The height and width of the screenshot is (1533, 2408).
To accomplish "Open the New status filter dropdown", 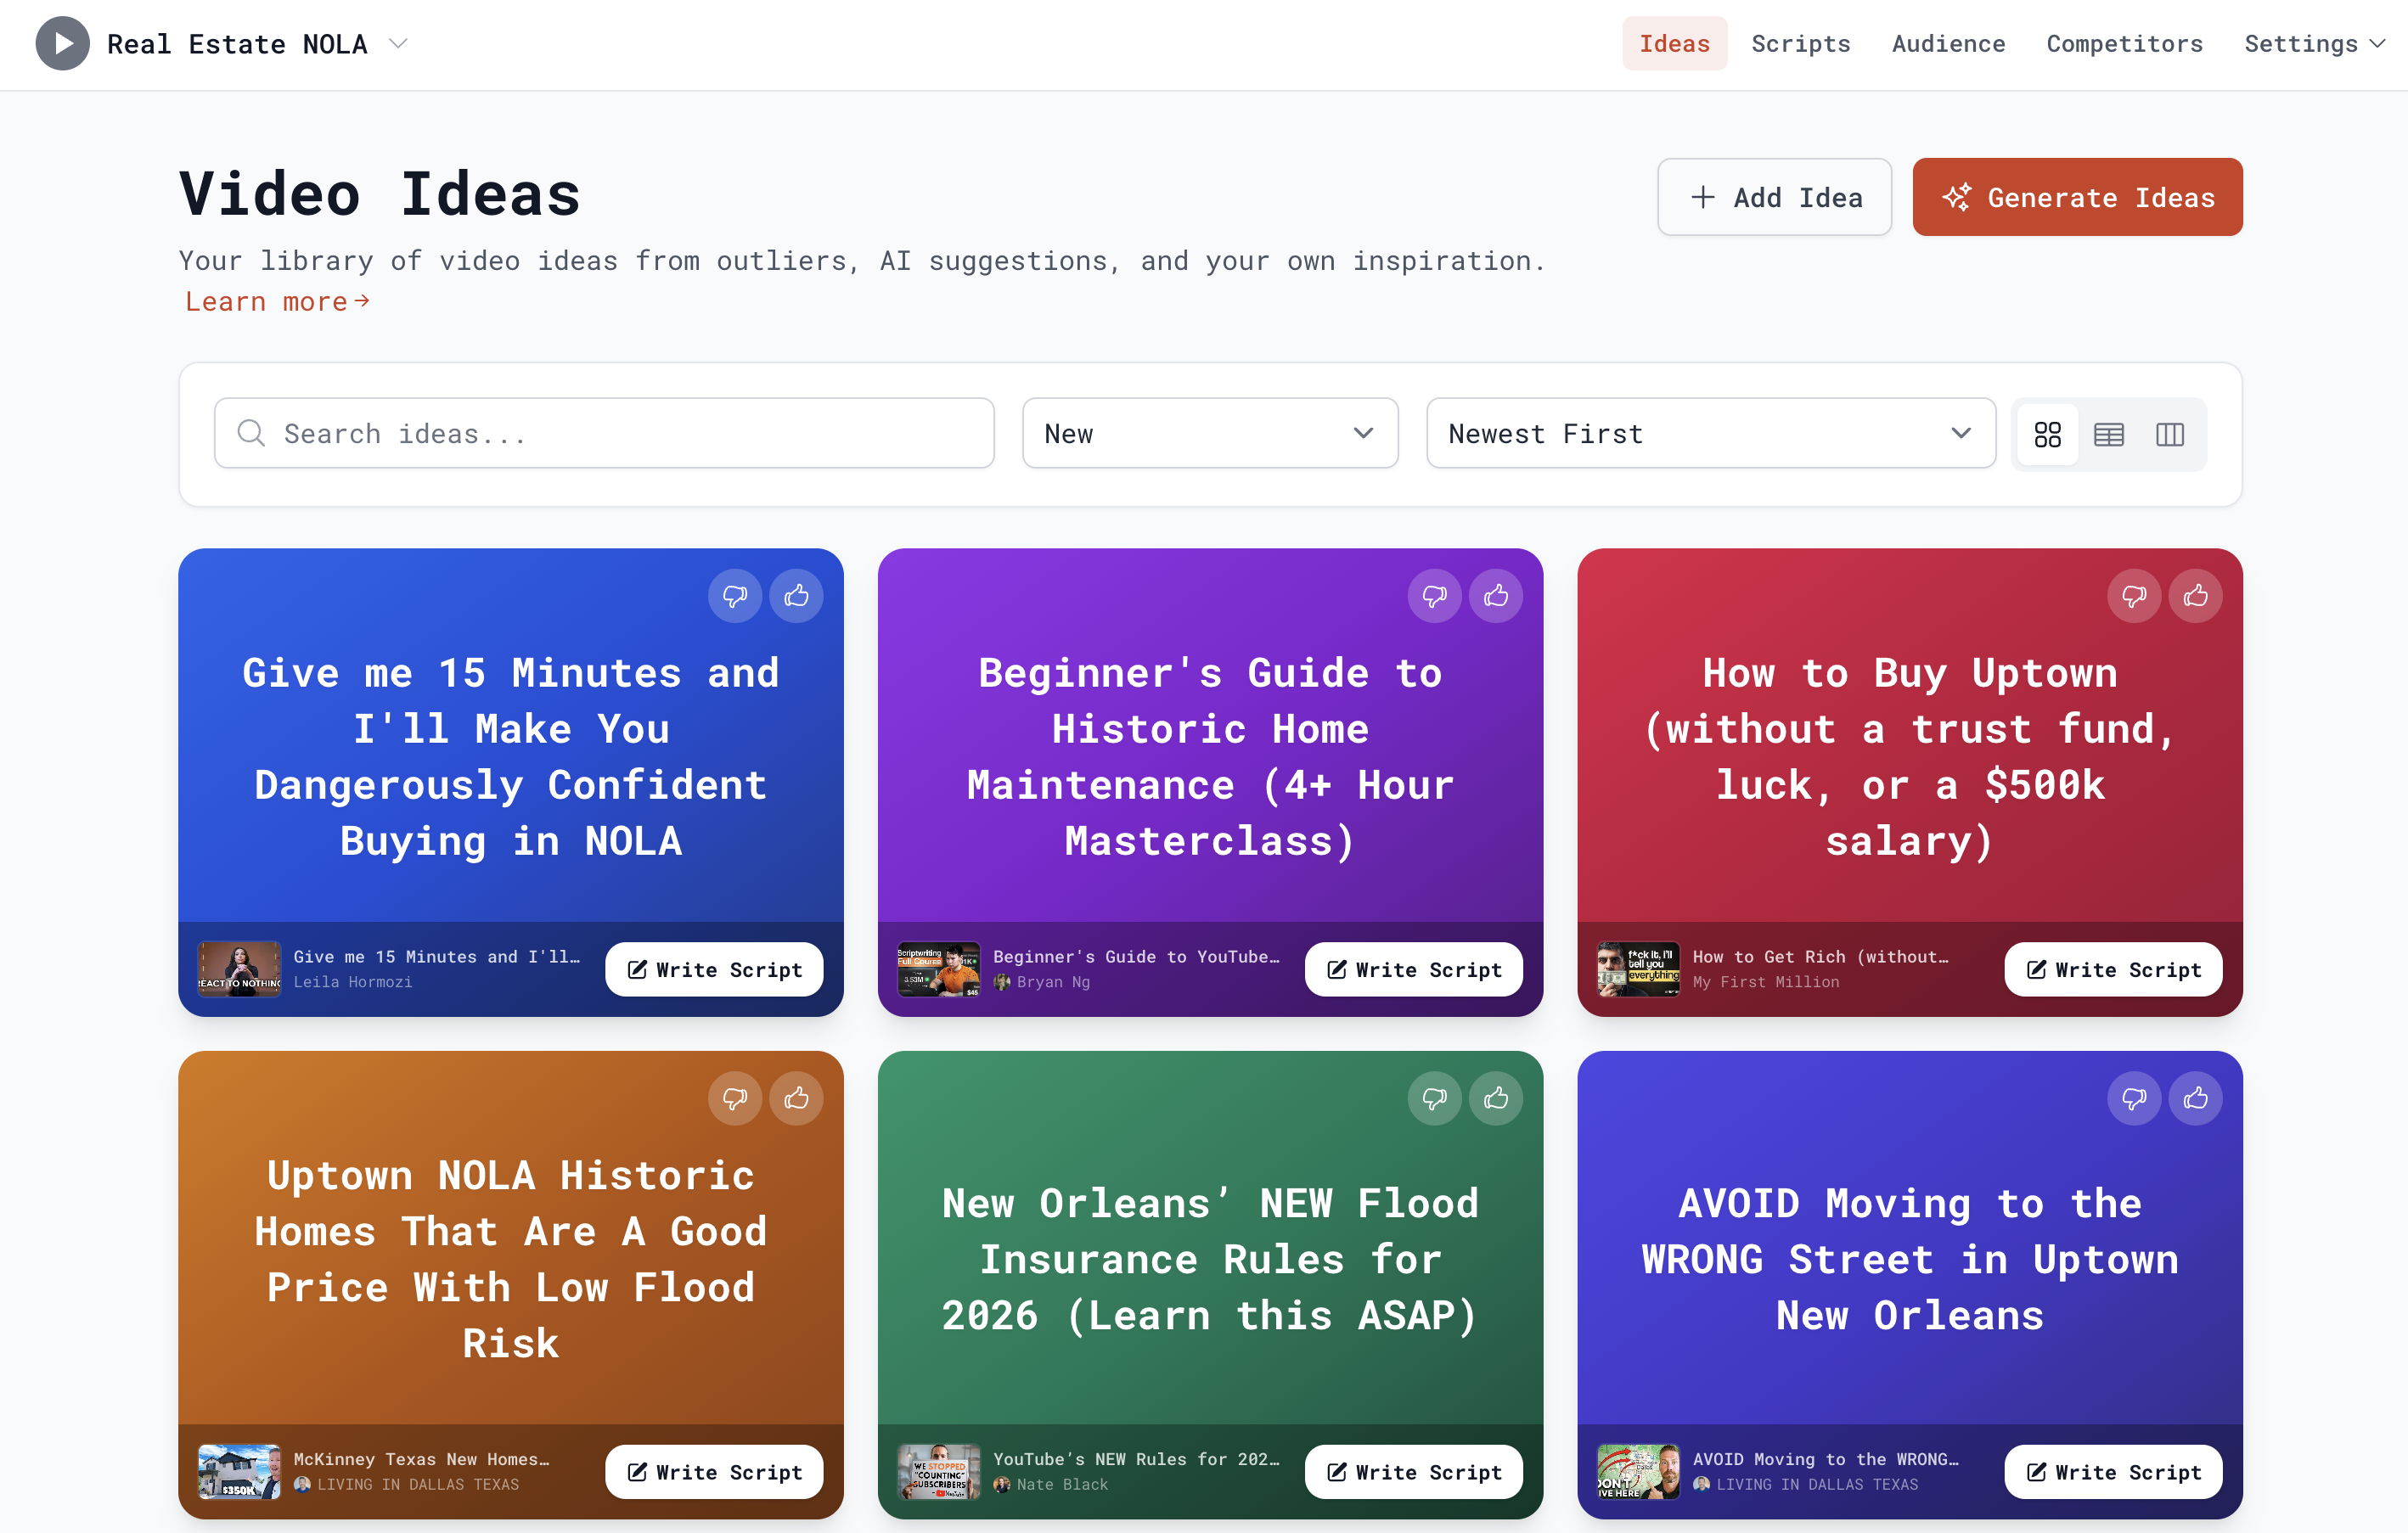I will [x=1209, y=433].
